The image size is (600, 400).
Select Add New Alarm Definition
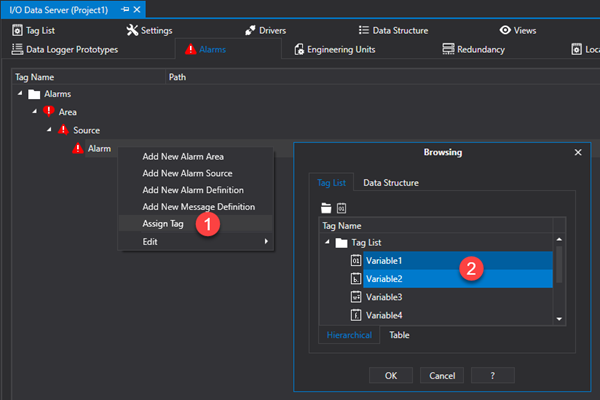coord(192,190)
